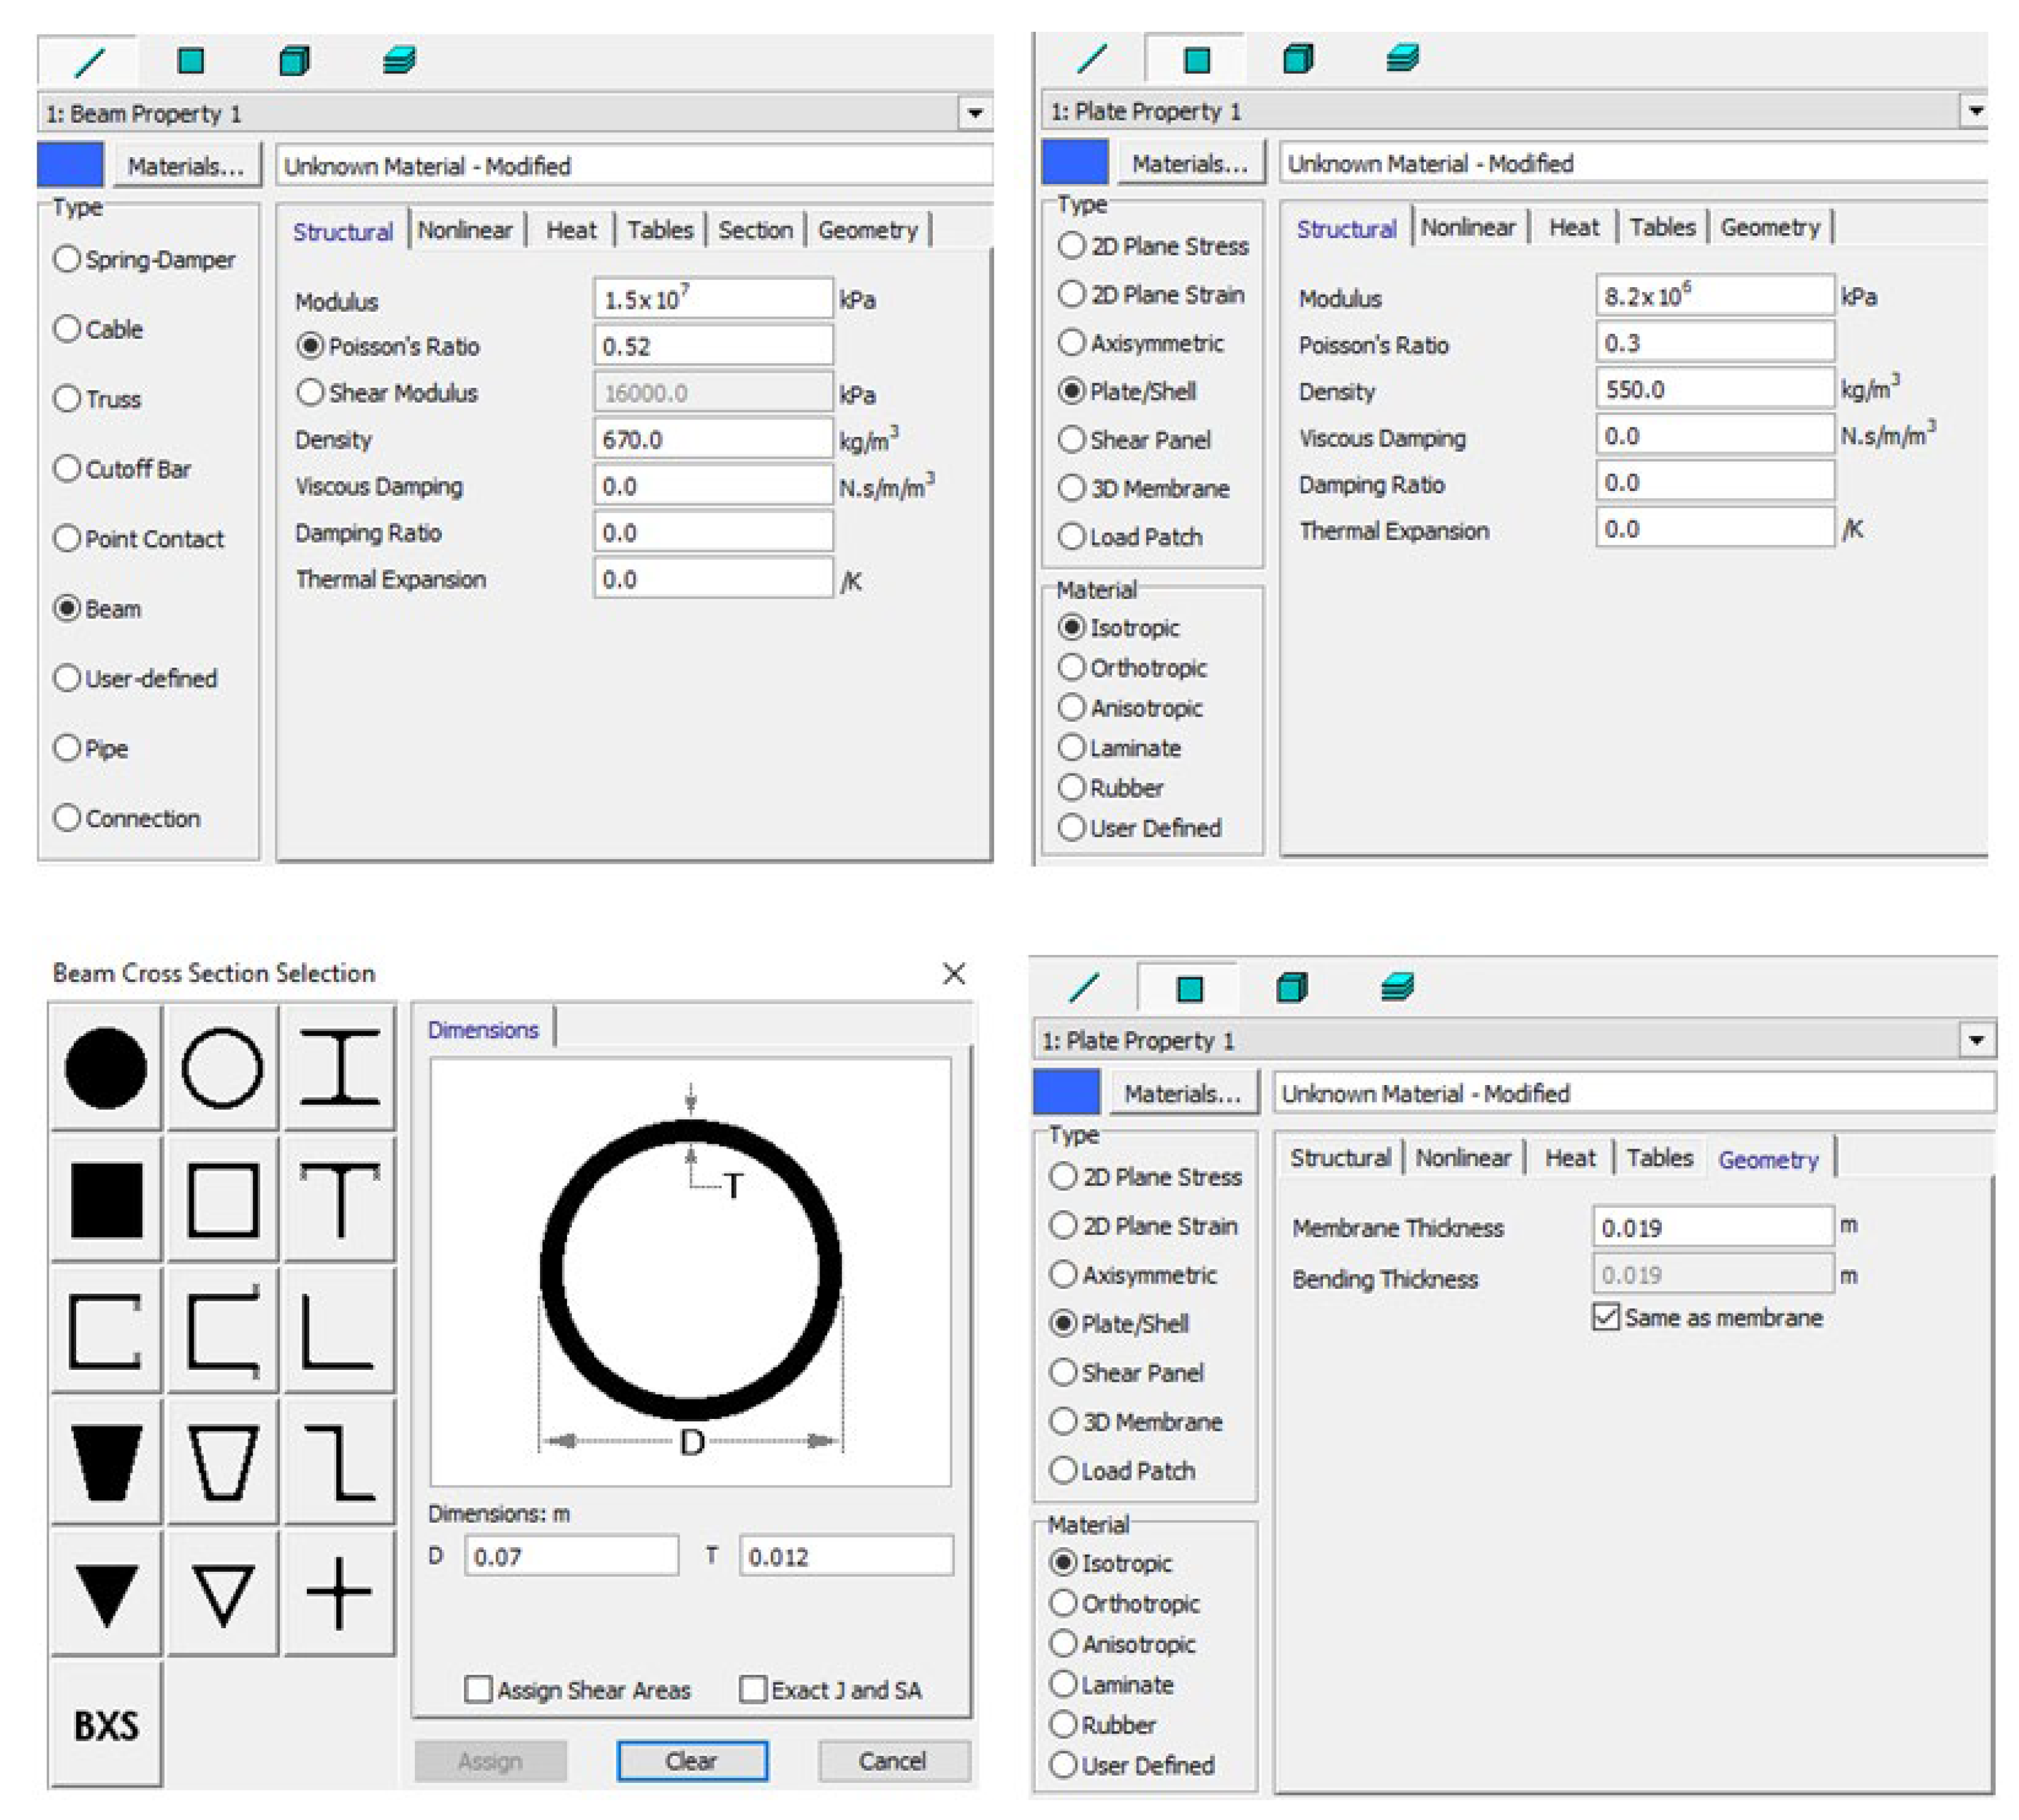2019x1820 pixels.
Task: Choose hollow circular tube cross section
Action: [222, 1068]
